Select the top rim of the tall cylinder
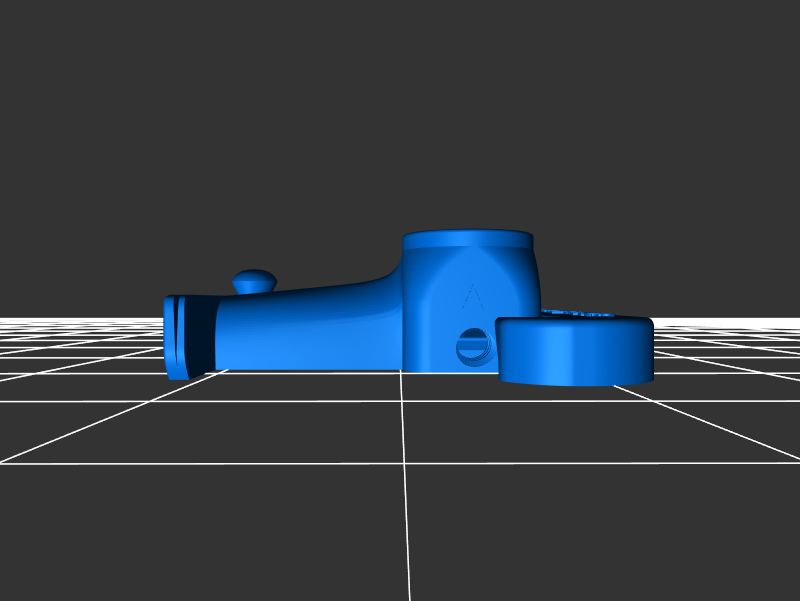The image size is (800, 601). point(467,239)
